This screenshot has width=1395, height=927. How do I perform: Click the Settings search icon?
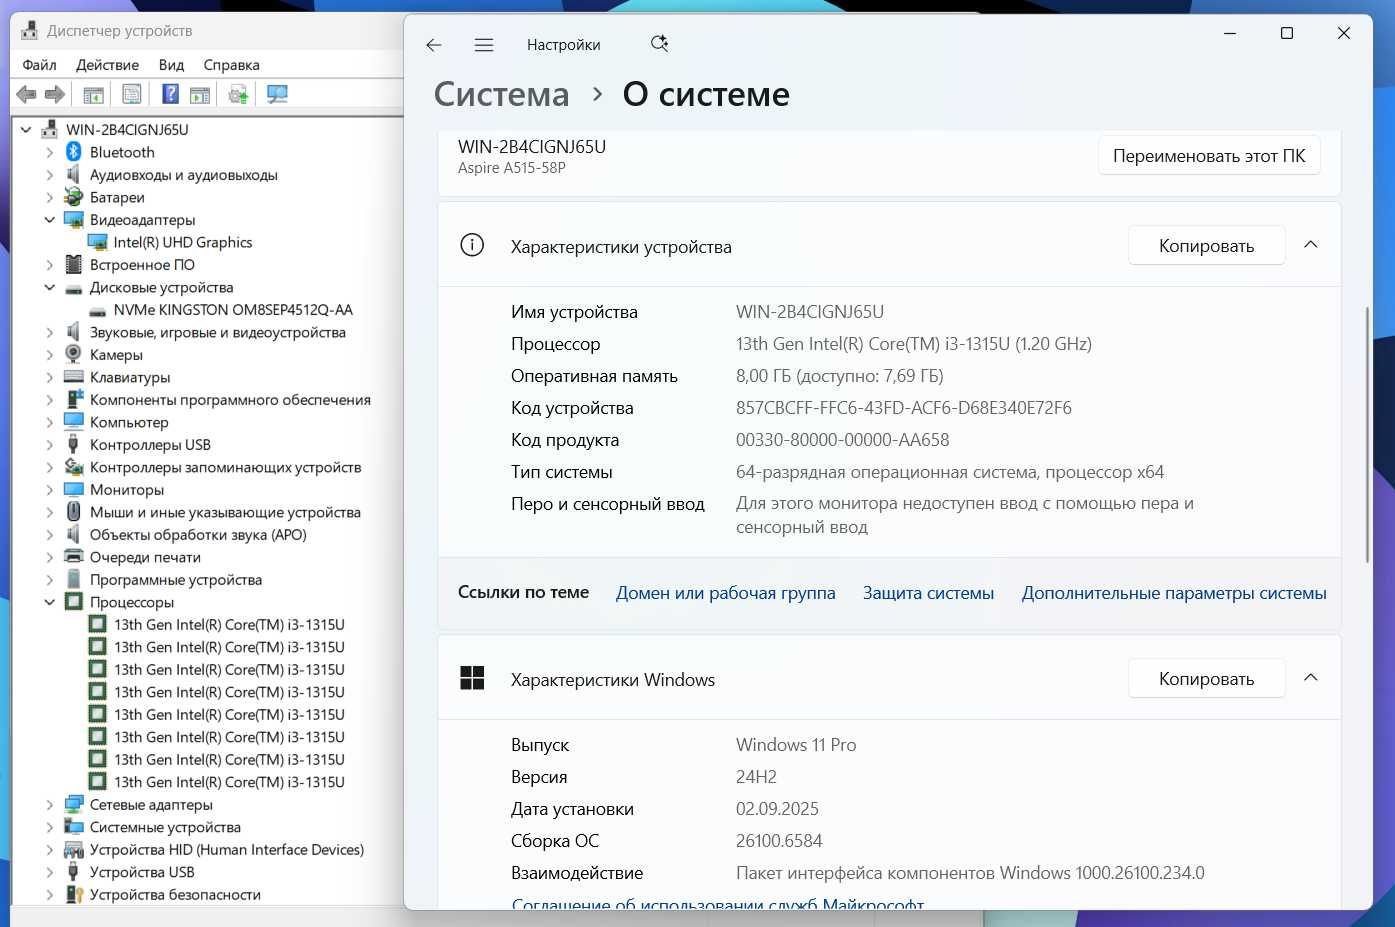(x=659, y=43)
